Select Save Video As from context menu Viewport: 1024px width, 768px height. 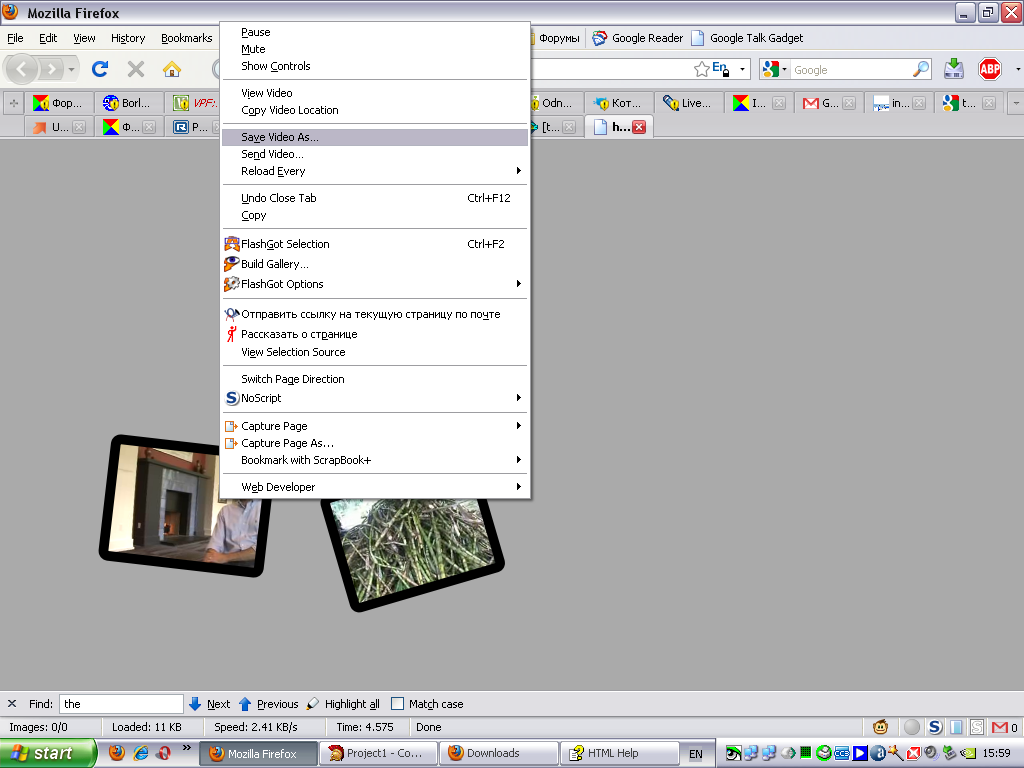click(x=280, y=137)
